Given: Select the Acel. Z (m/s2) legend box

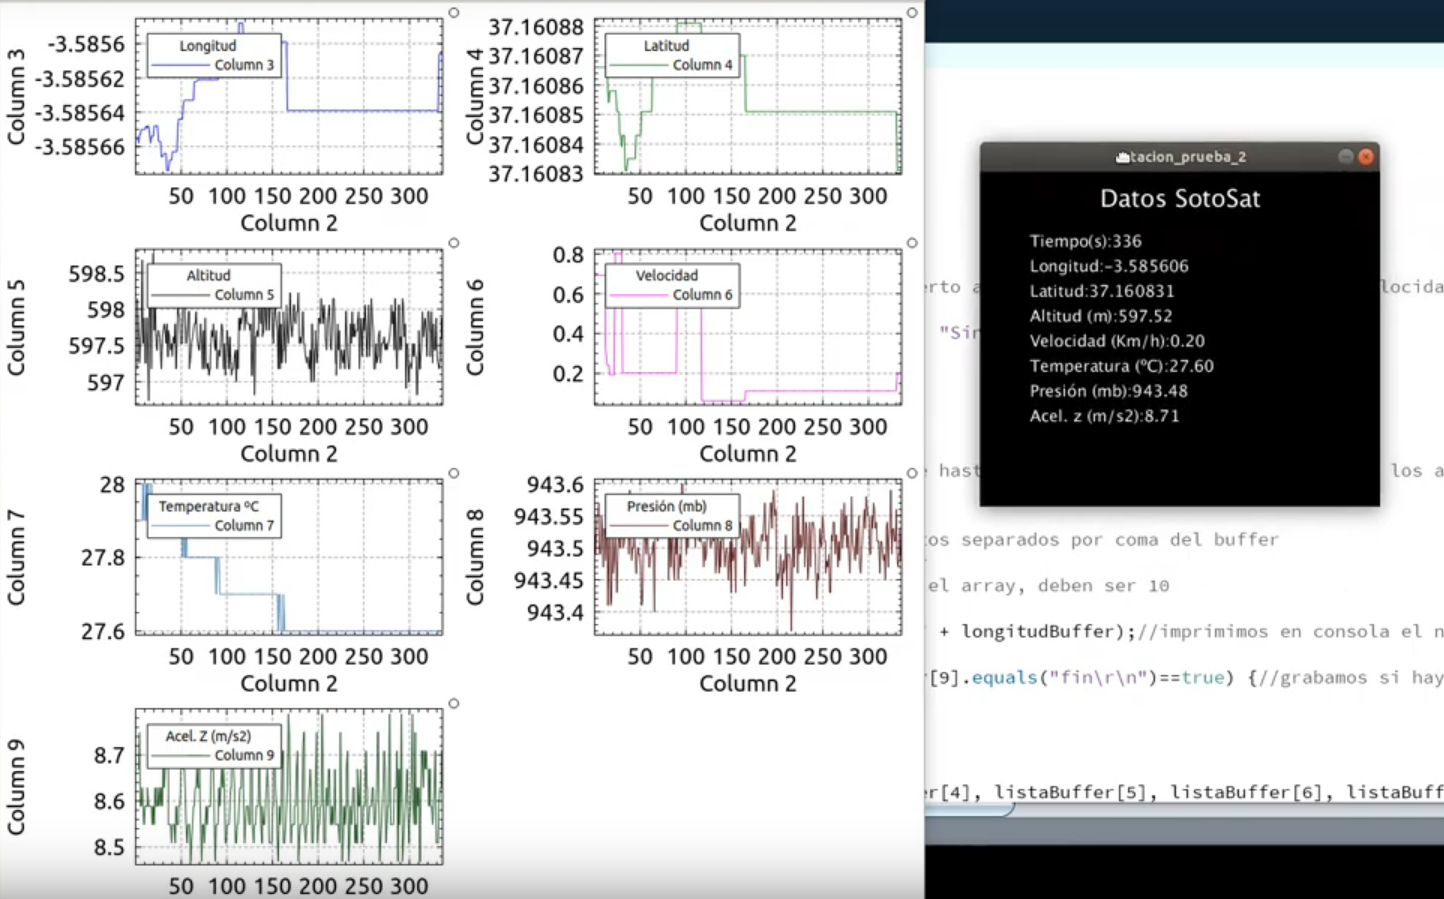Looking at the screenshot, I should click(214, 746).
